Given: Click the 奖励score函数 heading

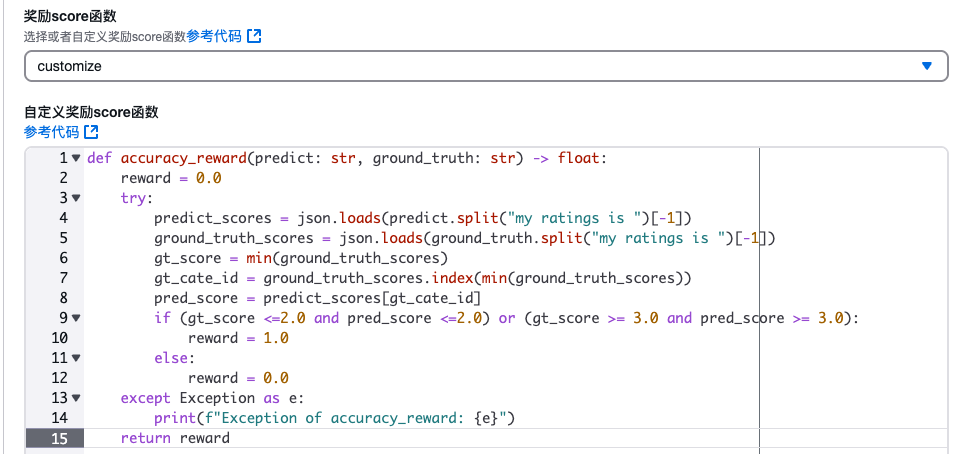Looking at the screenshot, I should coord(70,16).
